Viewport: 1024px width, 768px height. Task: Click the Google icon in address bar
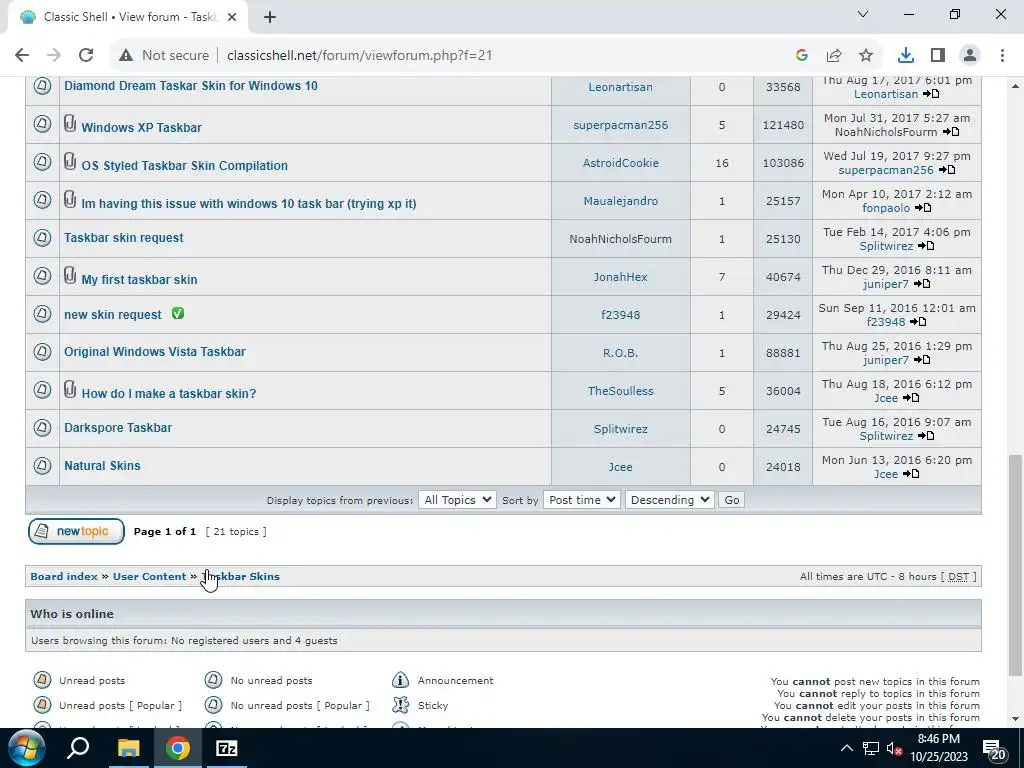[802, 56]
